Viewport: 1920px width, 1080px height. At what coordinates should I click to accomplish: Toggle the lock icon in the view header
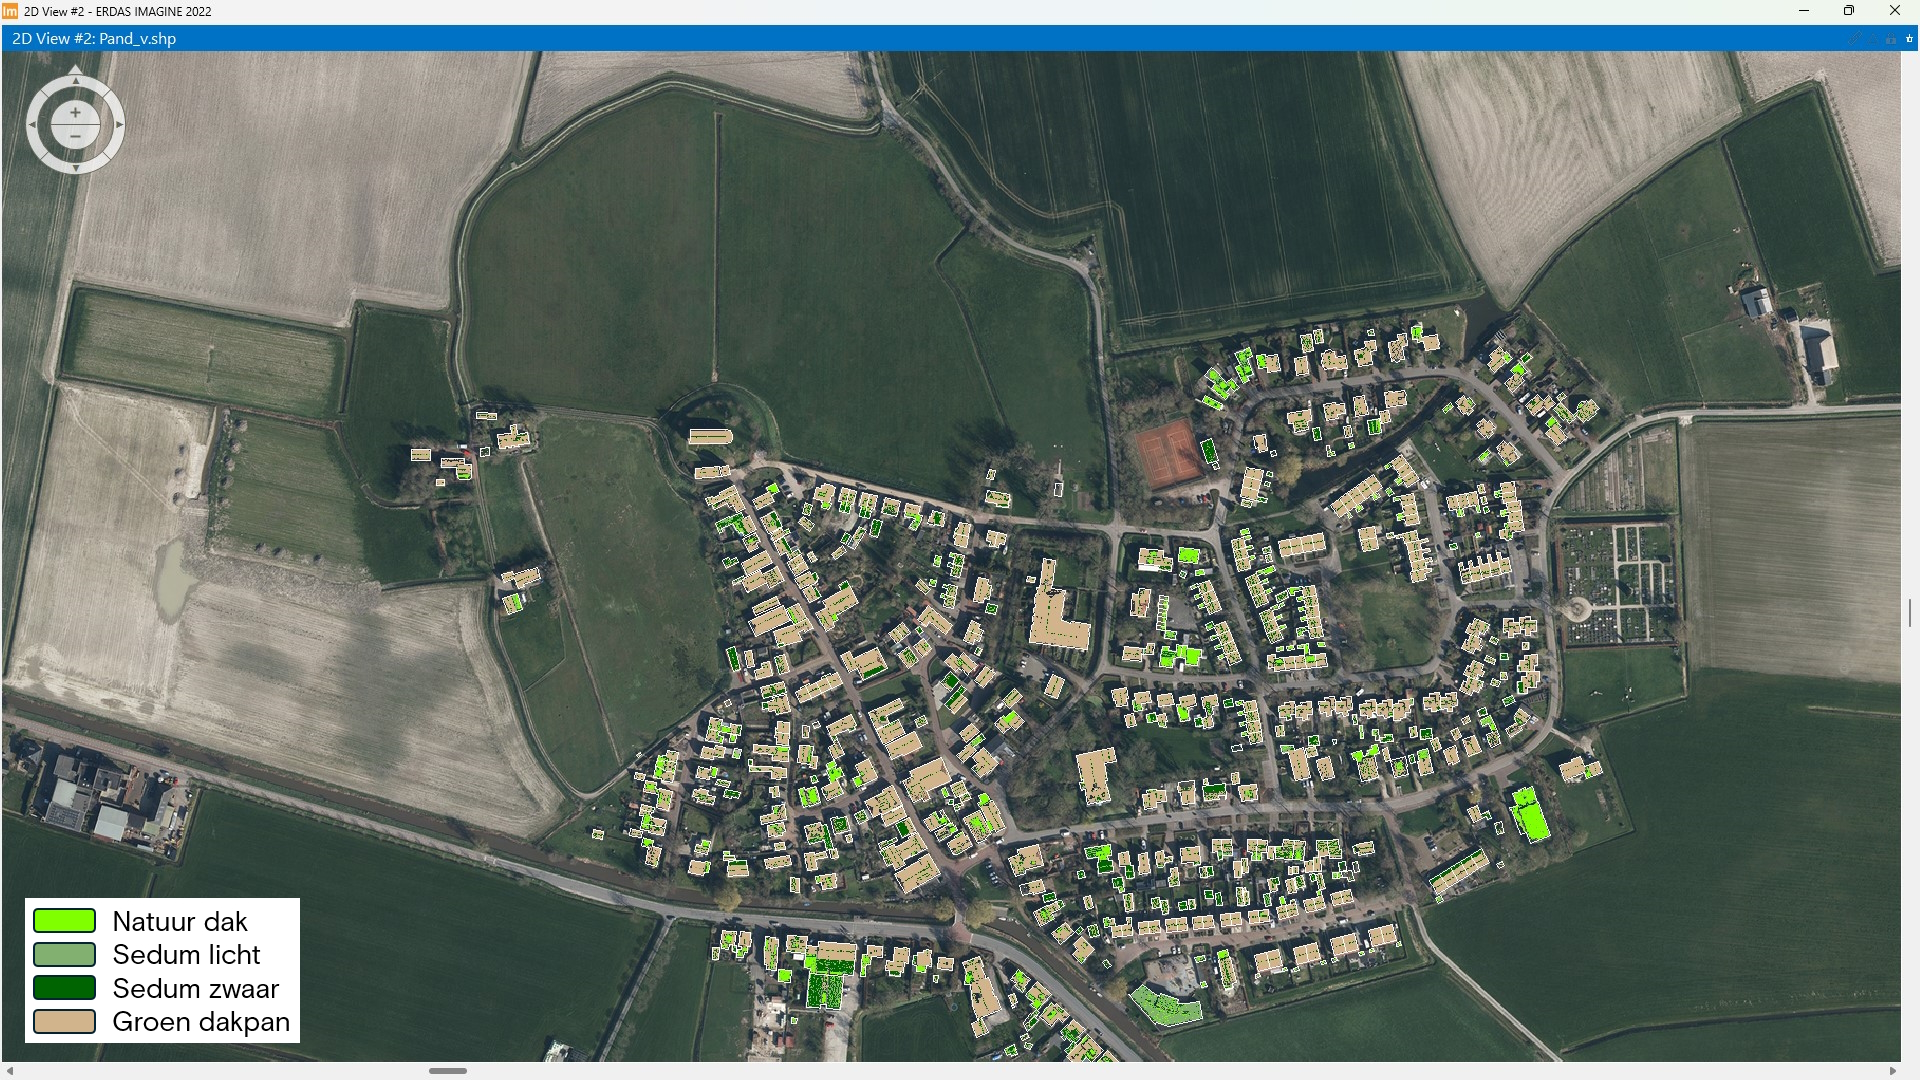click(x=1891, y=39)
